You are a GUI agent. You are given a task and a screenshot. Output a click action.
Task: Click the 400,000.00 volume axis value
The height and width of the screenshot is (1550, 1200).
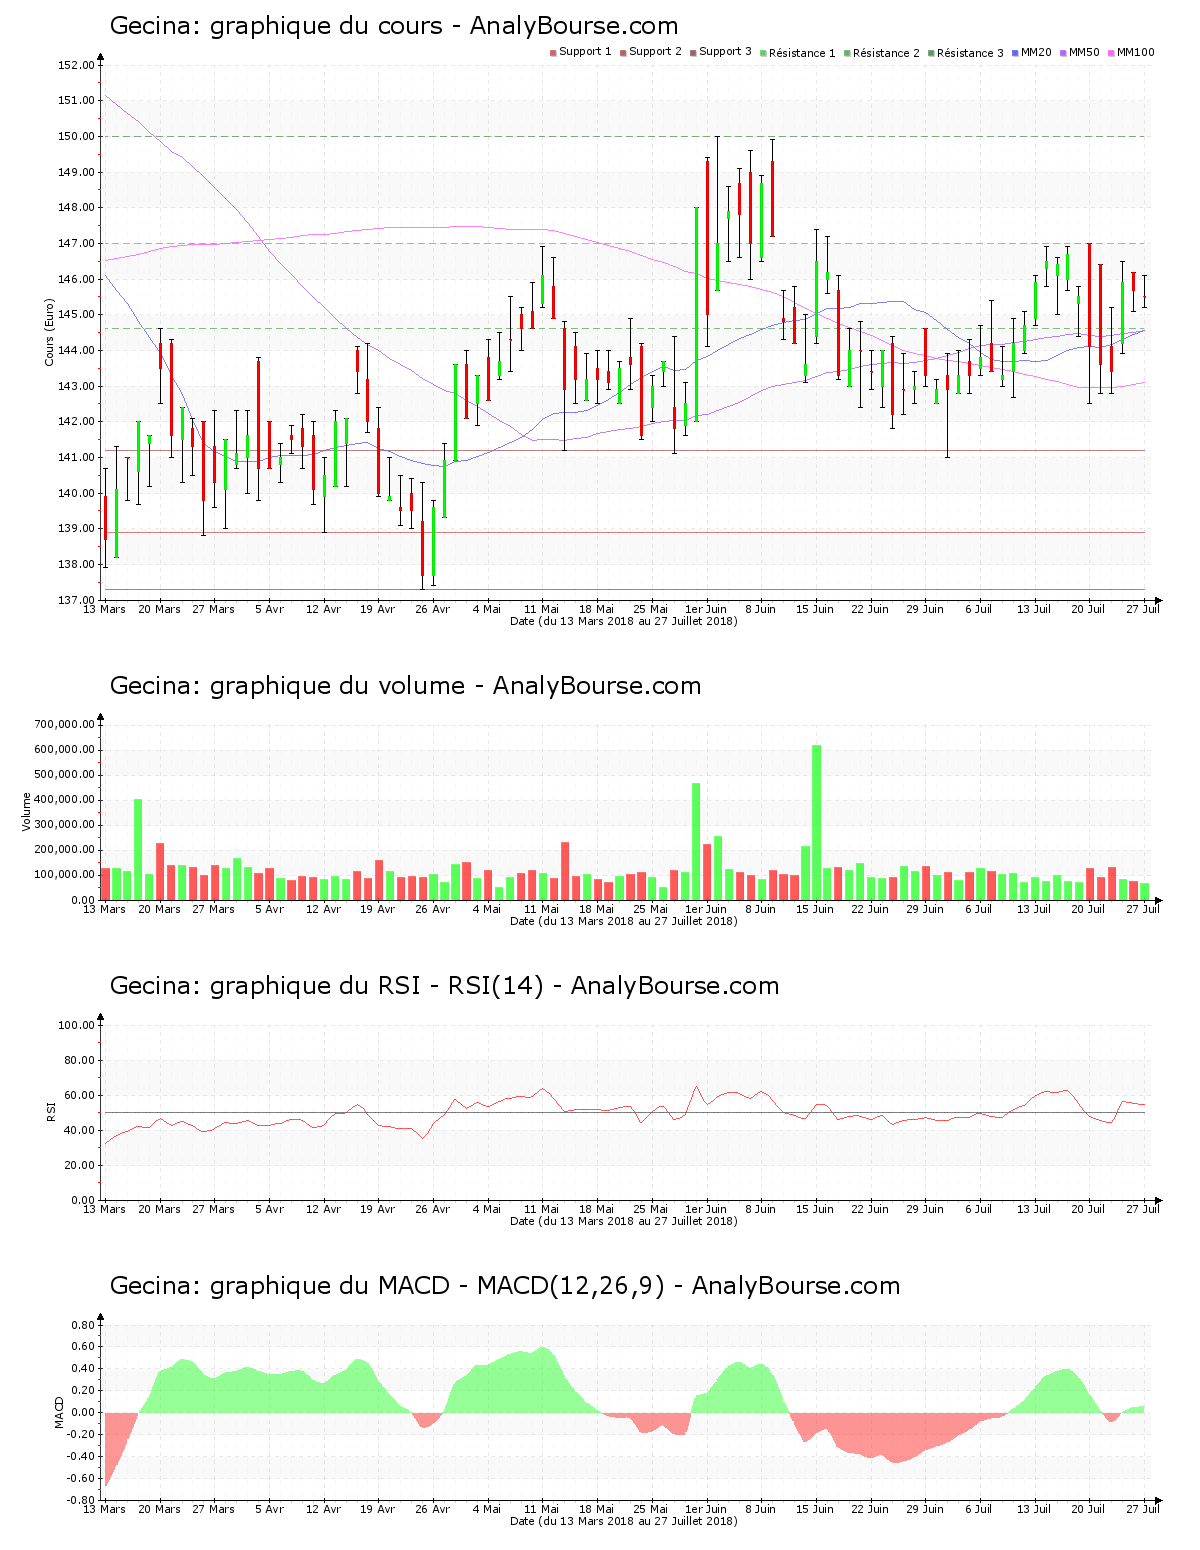pyautogui.click(x=65, y=800)
